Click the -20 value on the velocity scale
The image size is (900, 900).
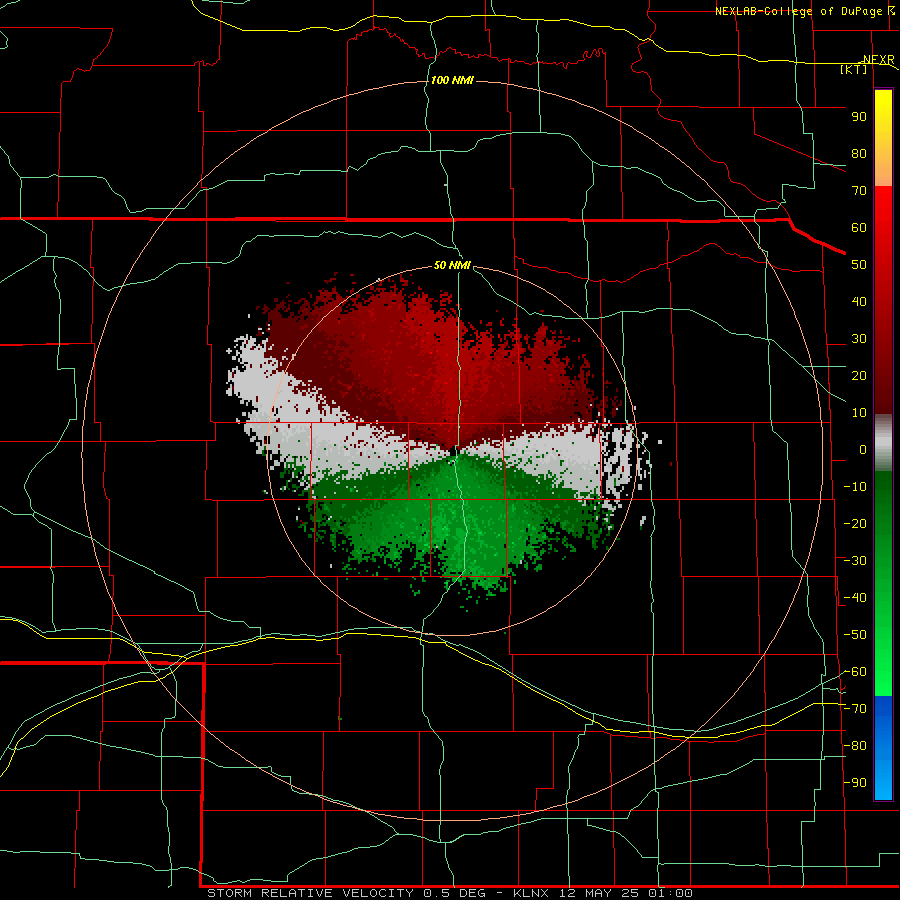(x=855, y=523)
